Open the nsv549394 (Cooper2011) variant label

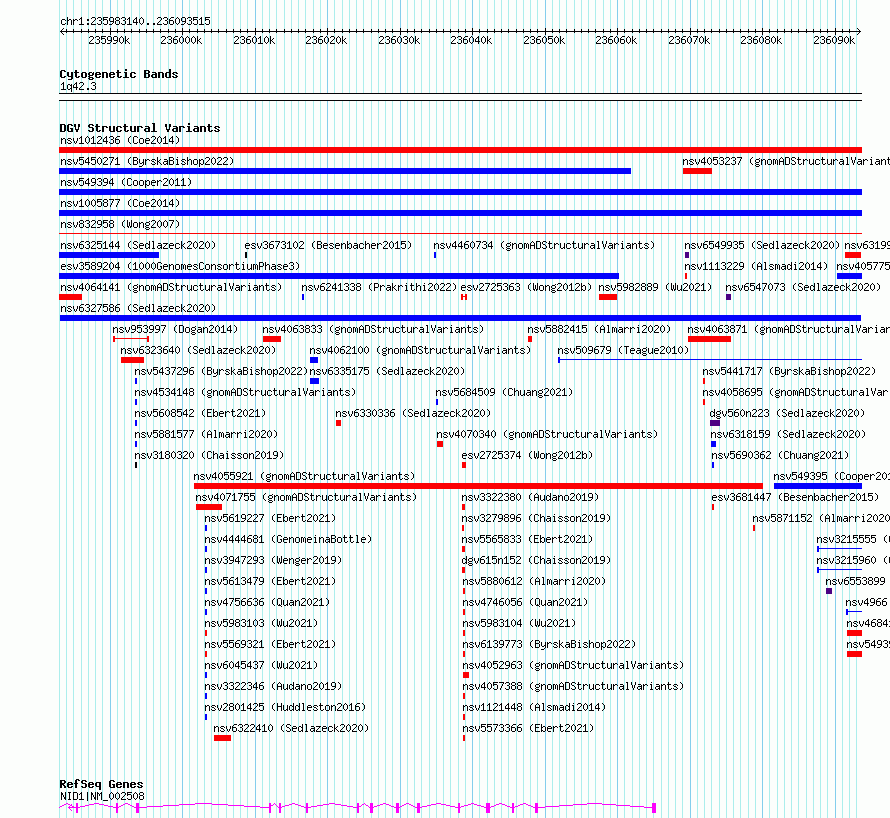[x=126, y=182]
